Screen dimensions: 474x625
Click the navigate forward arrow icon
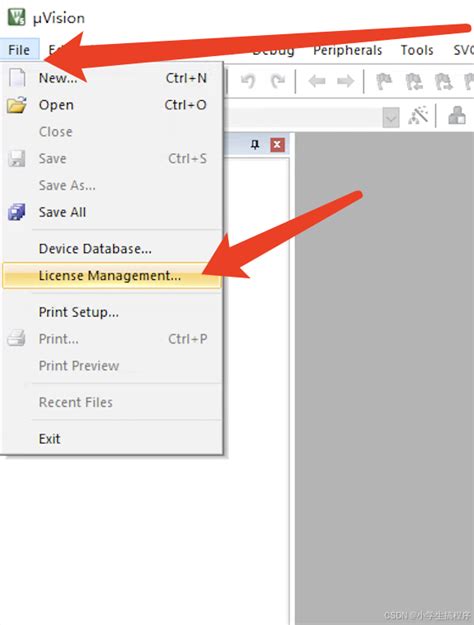click(x=345, y=81)
